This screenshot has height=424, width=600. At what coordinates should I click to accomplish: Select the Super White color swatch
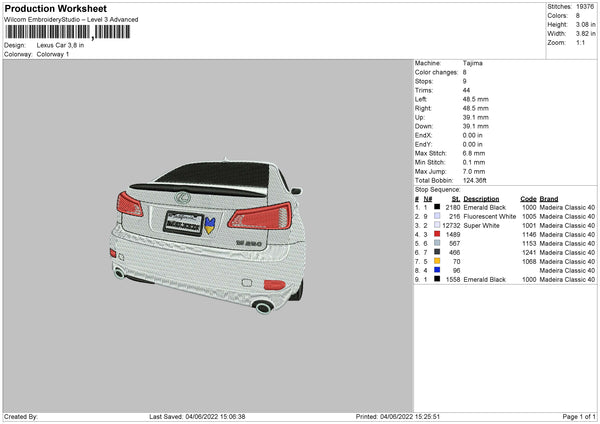[437, 225]
